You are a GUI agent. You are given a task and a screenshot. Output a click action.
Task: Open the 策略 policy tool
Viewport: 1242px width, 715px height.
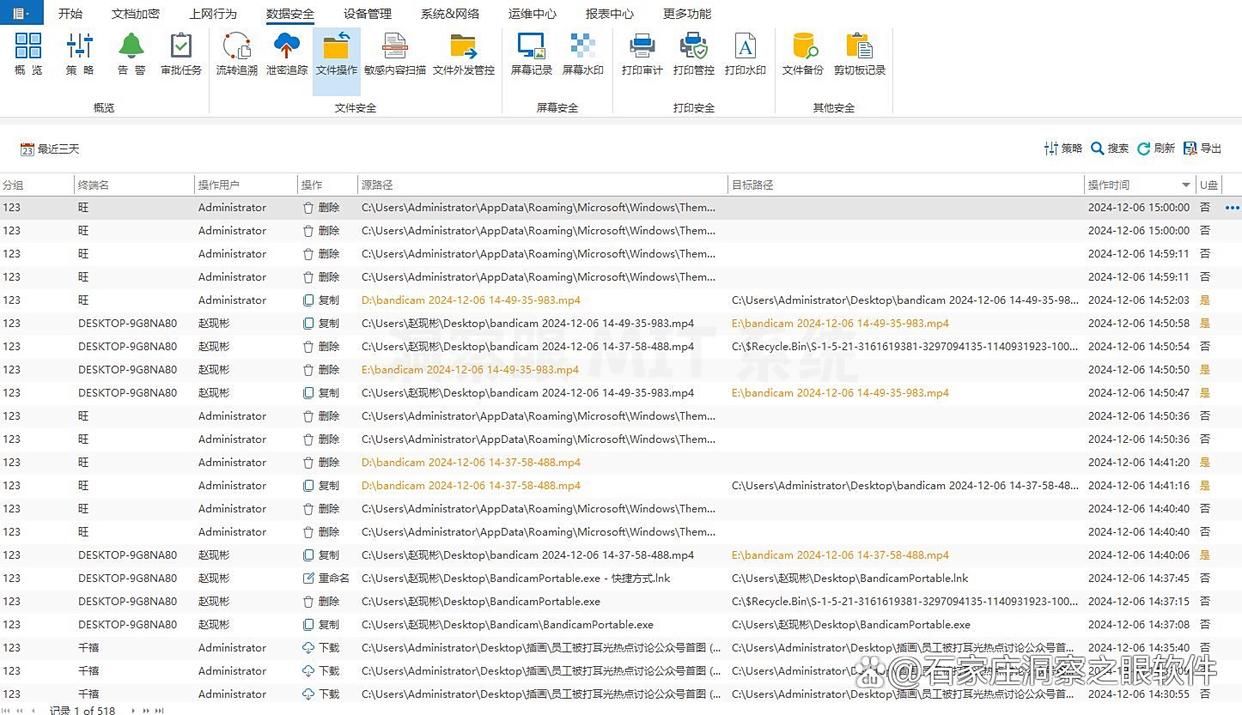(80, 54)
